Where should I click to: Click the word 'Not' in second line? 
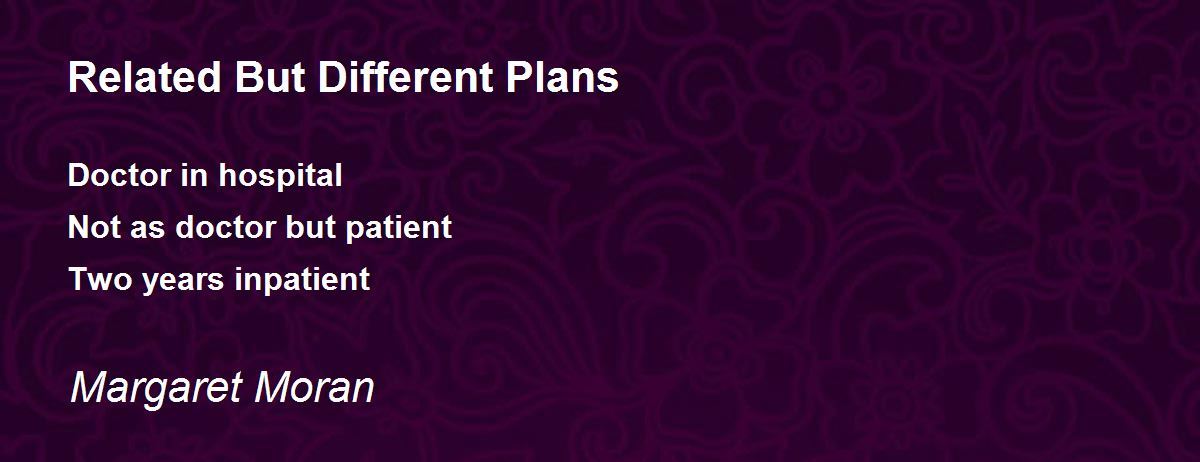click(x=89, y=228)
